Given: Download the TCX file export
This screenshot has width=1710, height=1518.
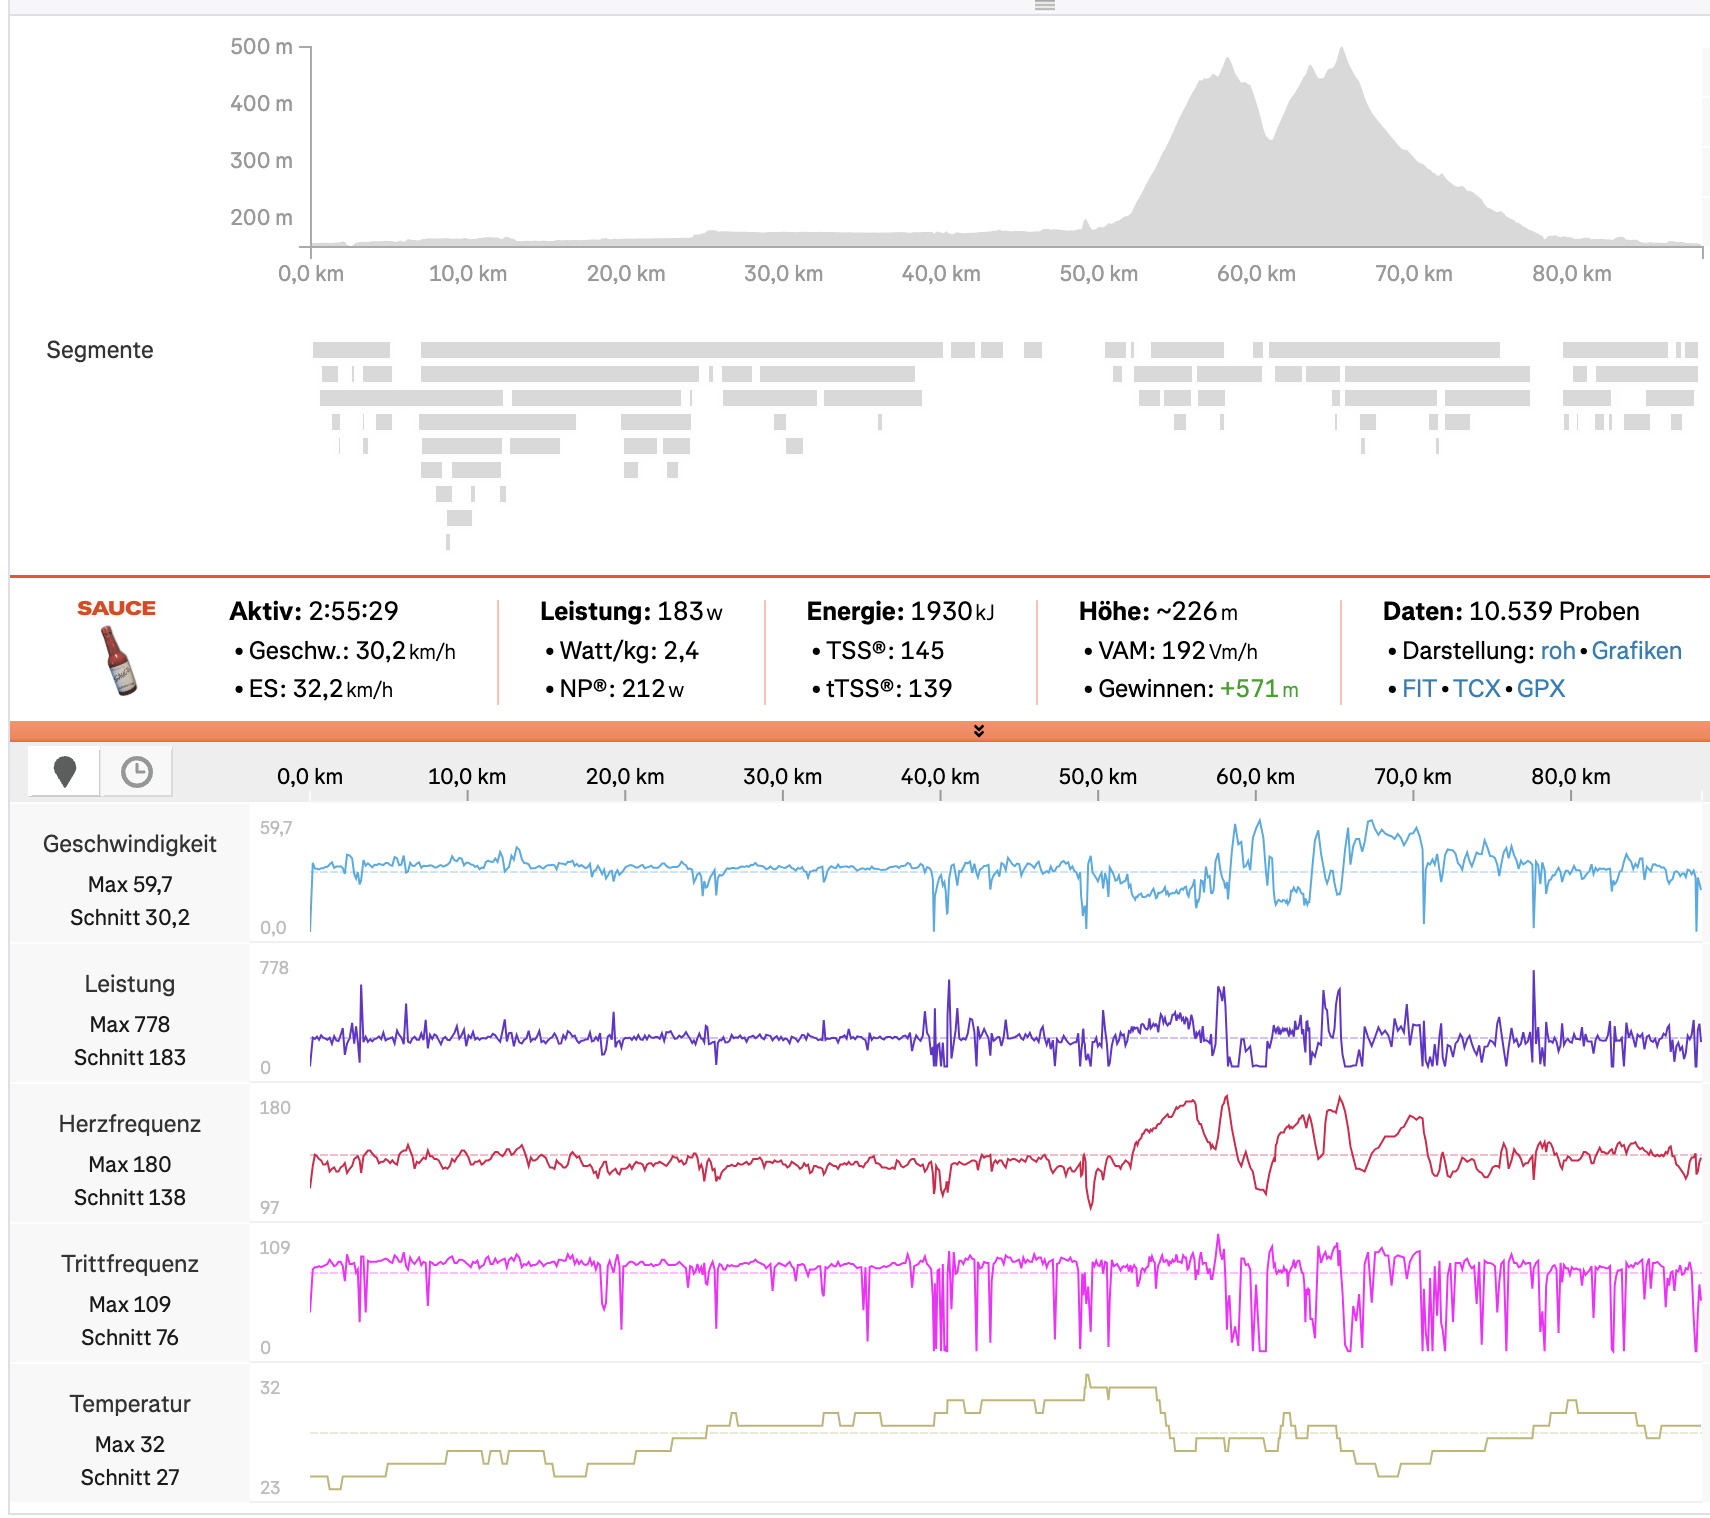Looking at the screenshot, I should click(1476, 689).
